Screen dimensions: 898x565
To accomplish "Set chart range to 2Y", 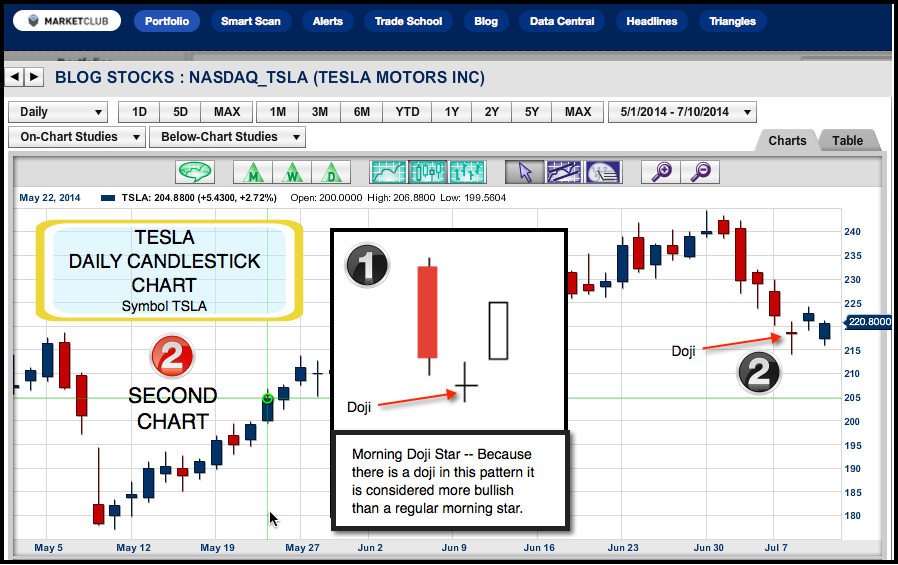I will [x=491, y=112].
